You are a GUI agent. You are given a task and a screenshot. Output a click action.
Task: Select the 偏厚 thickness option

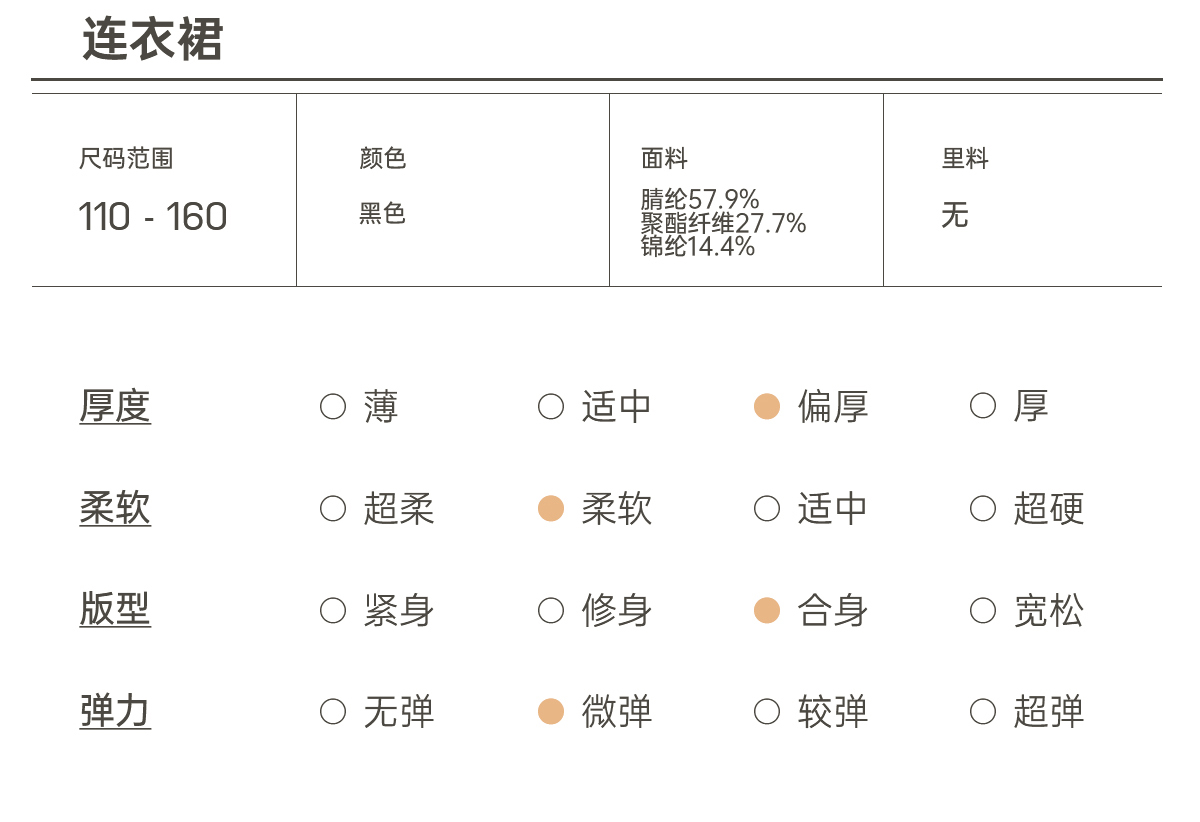(767, 407)
